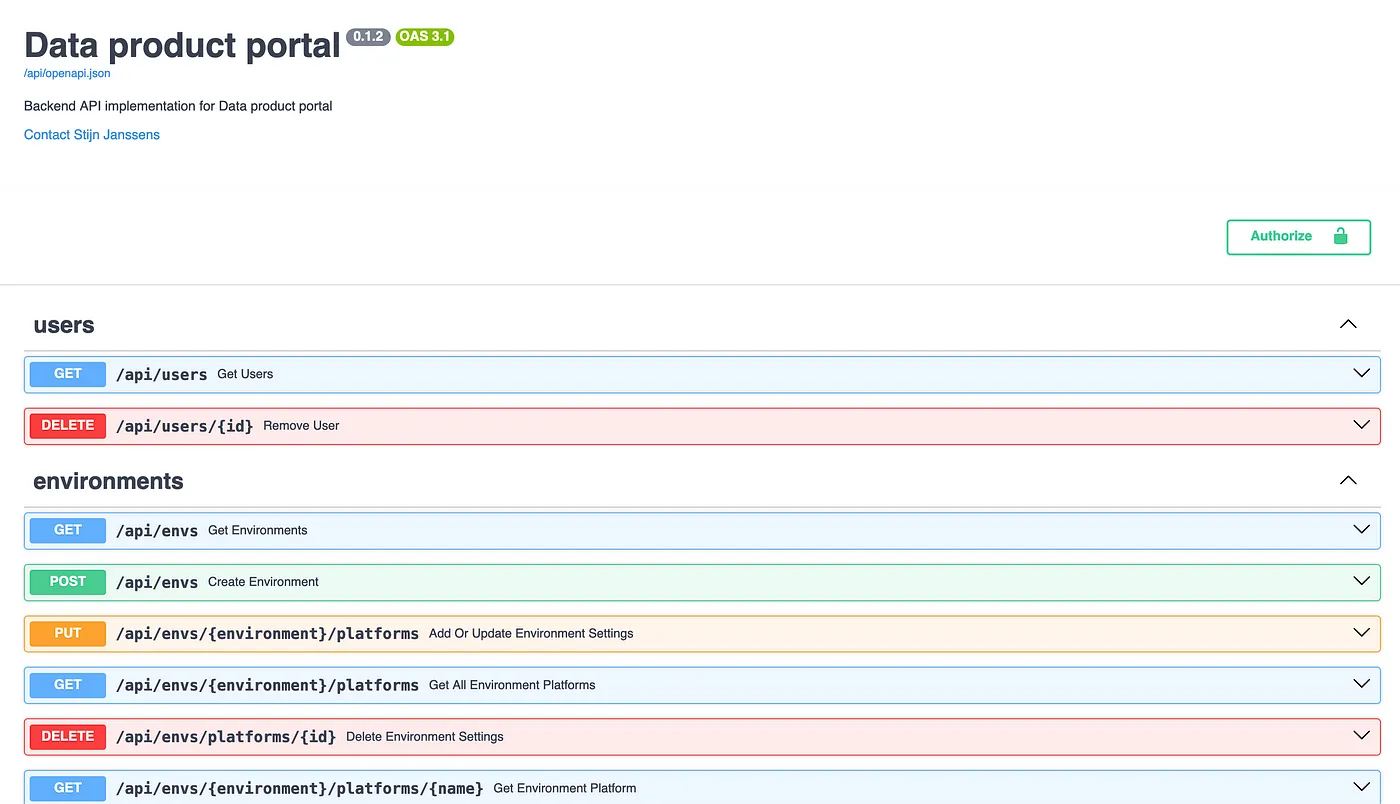The height and width of the screenshot is (804, 1400).
Task: Click the 0.1.2 version badge
Action: pos(367,37)
